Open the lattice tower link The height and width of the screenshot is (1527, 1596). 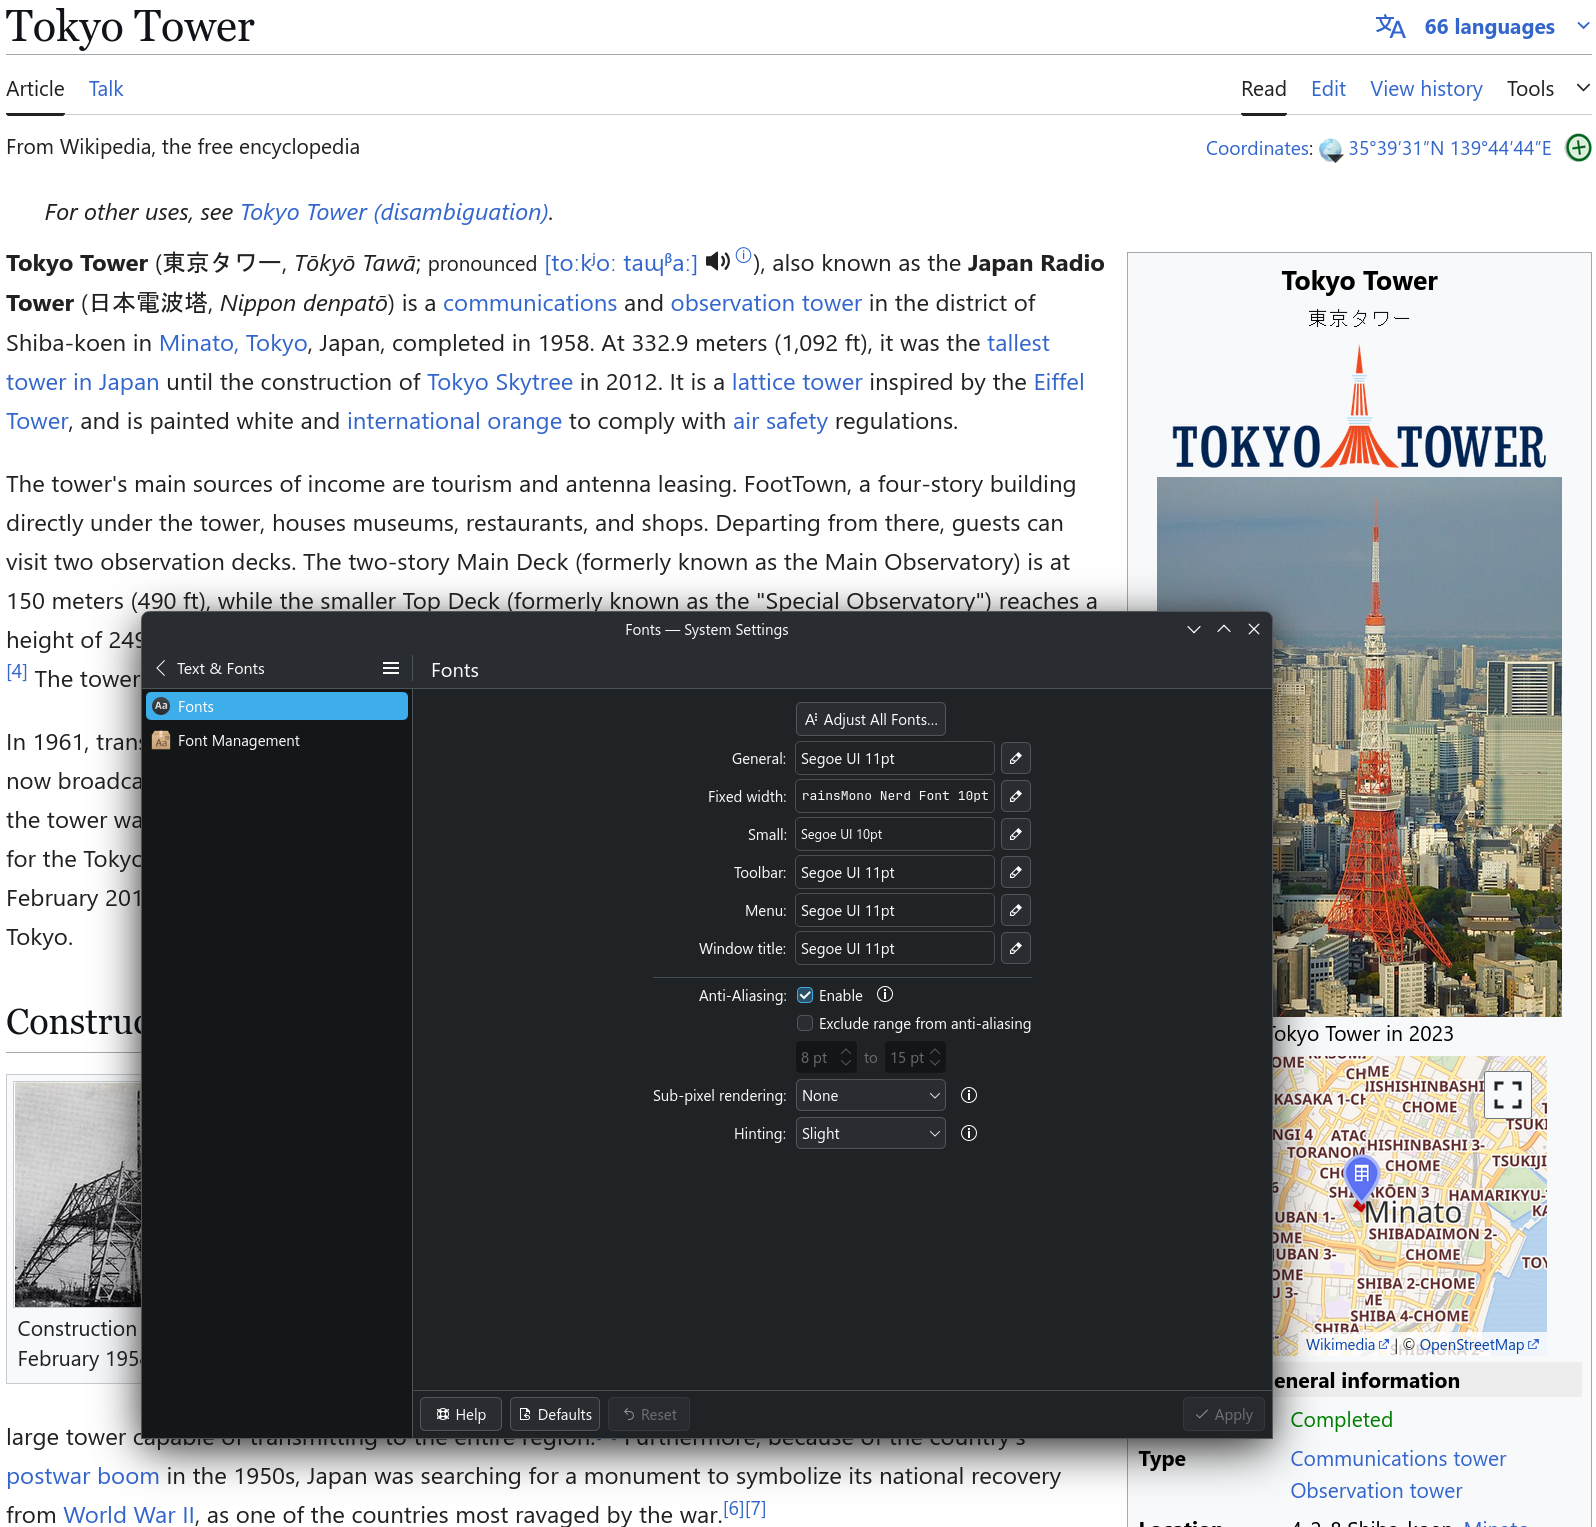797,382
